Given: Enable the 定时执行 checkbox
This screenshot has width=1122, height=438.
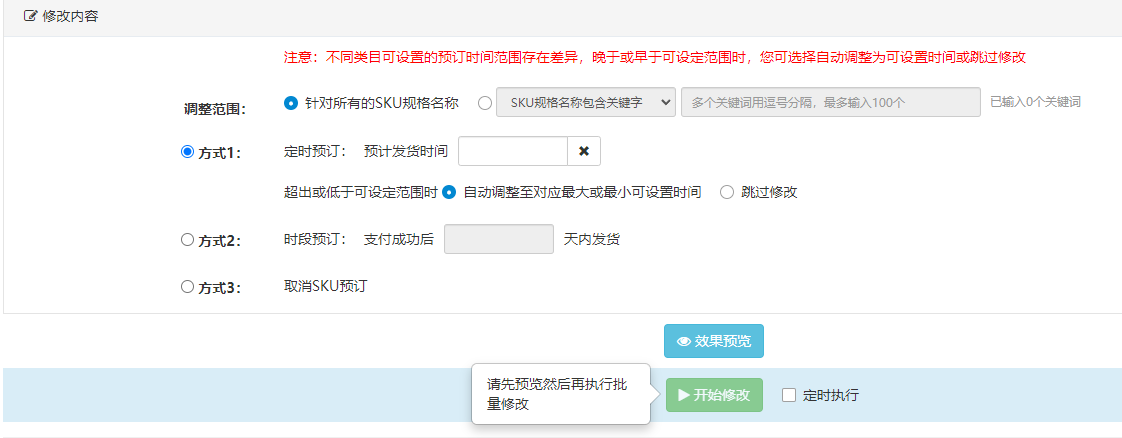Looking at the screenshot, I should point(789,395).
